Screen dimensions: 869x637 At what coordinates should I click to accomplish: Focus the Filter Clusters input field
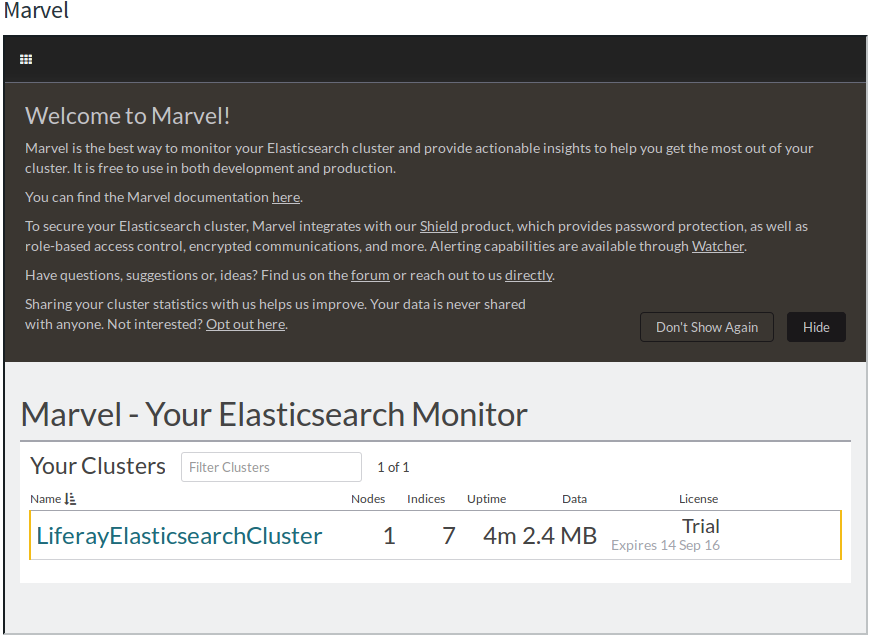point(271,467)
